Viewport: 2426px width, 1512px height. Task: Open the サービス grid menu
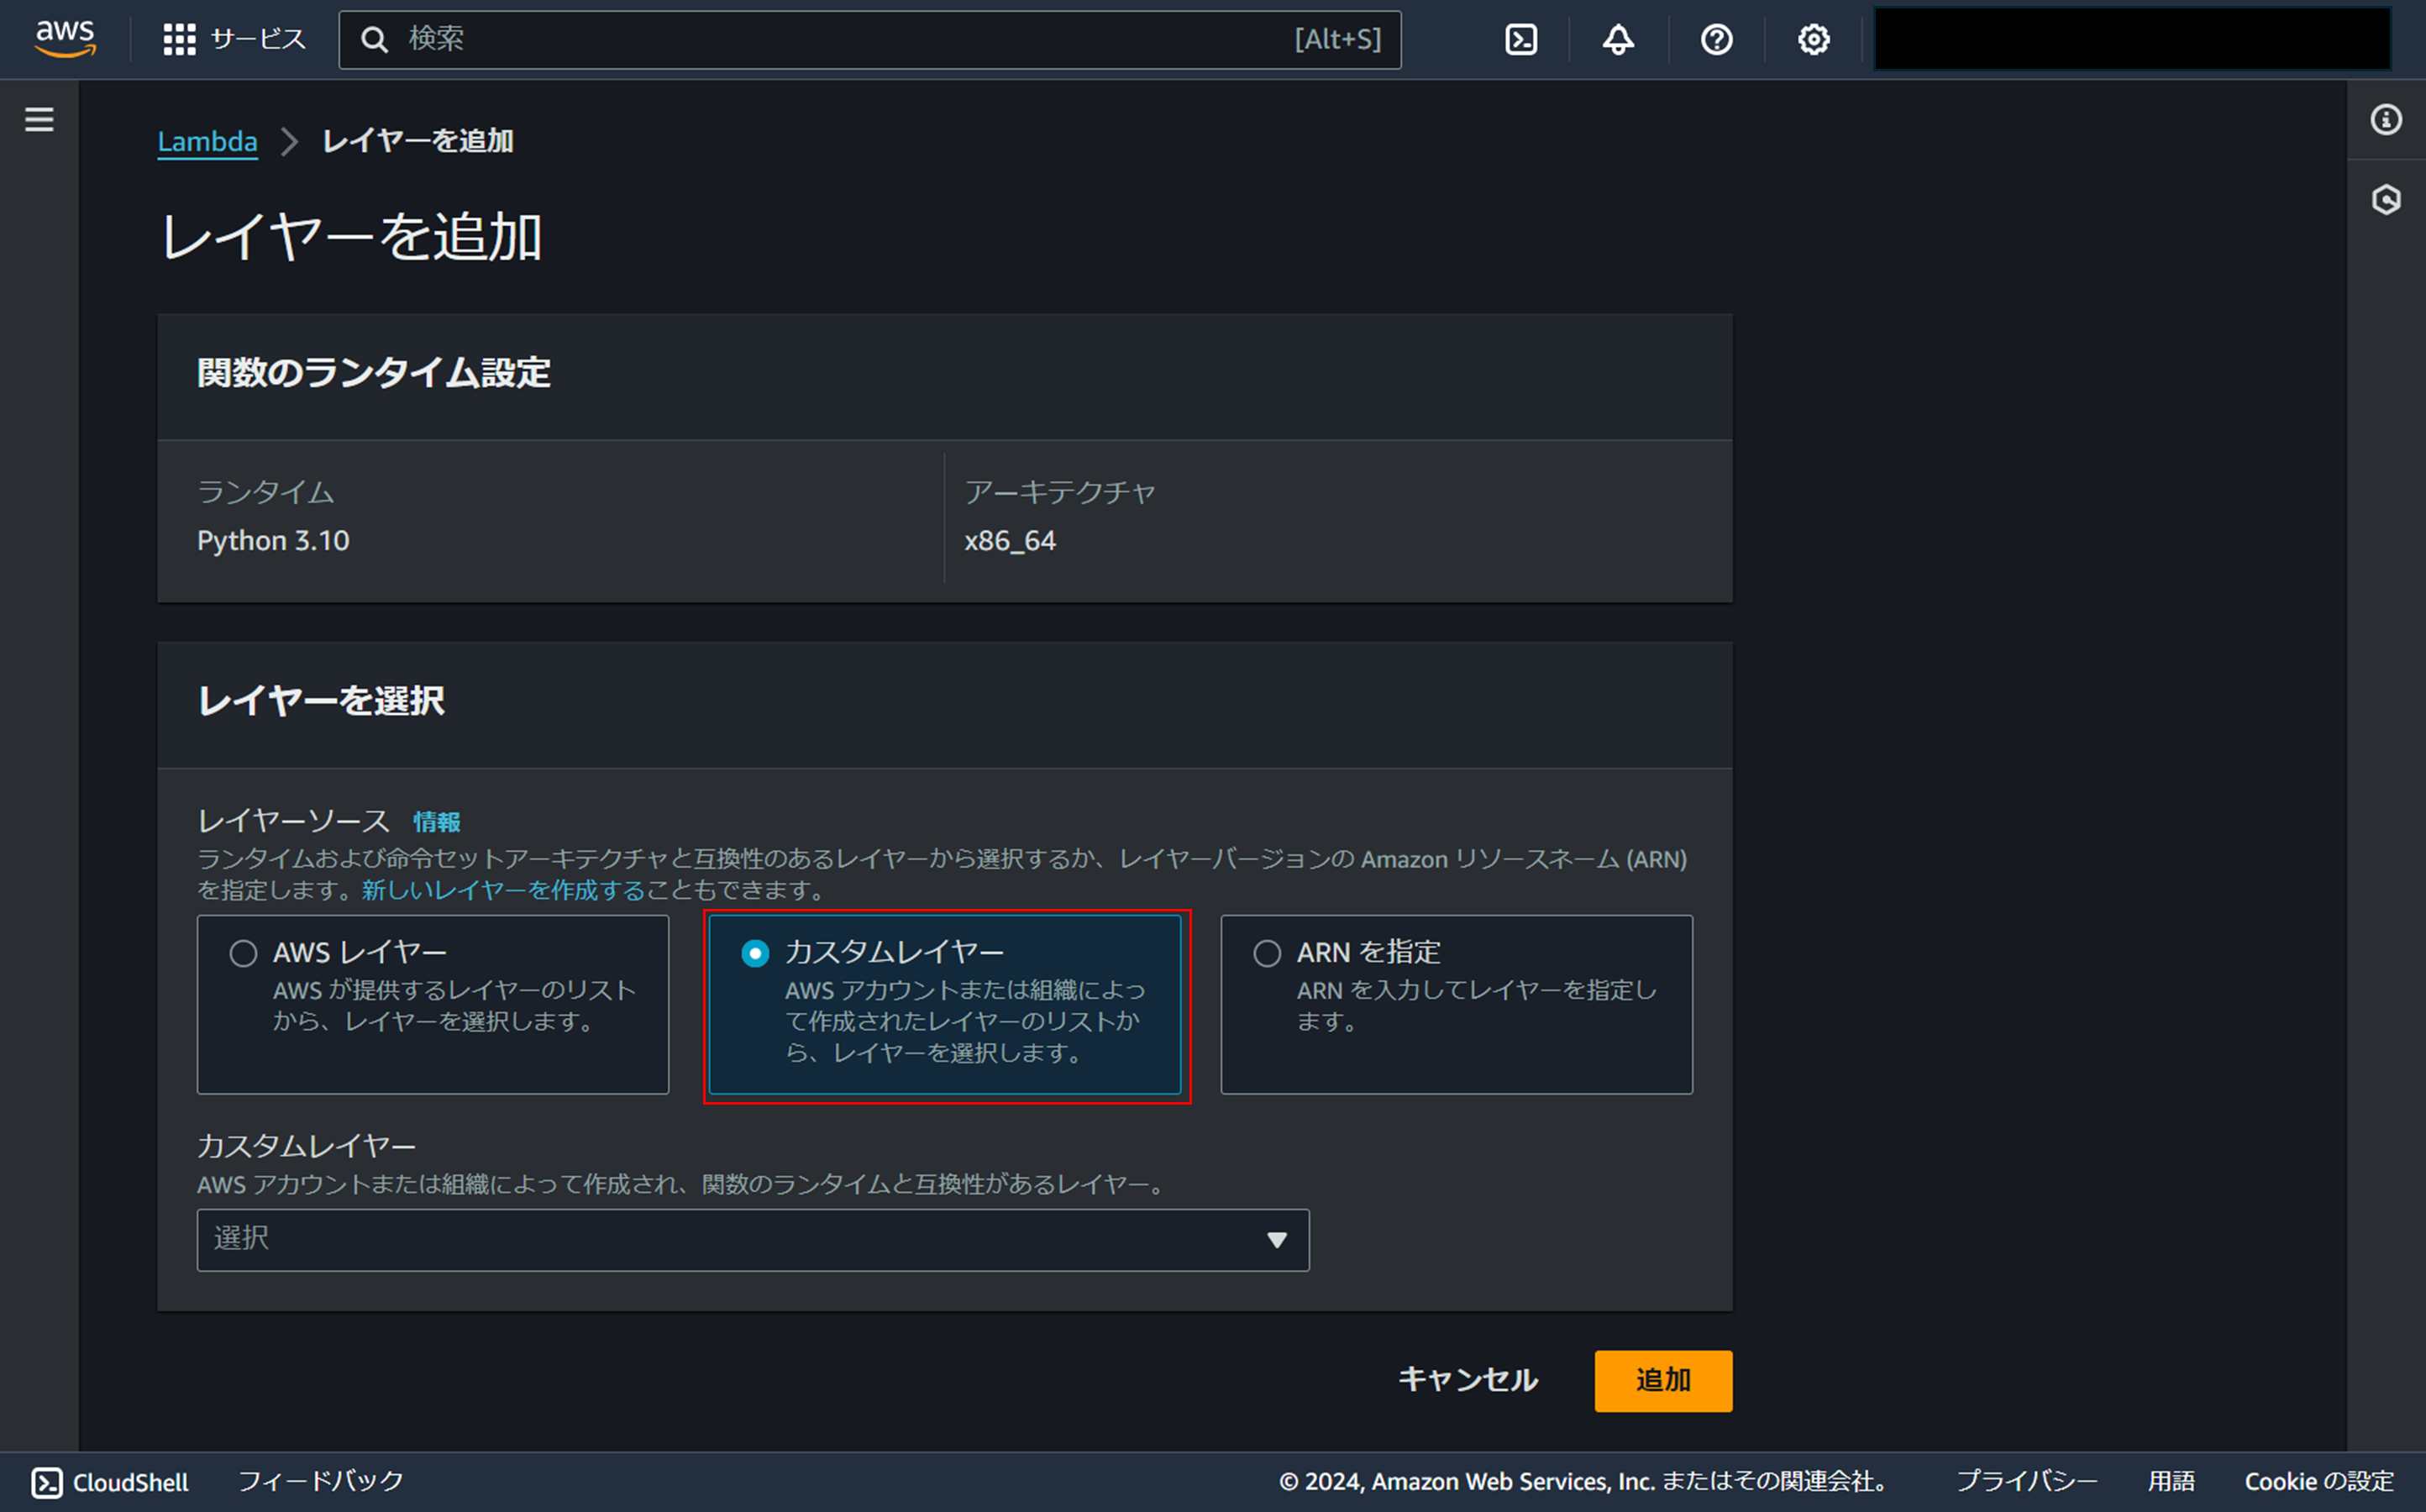tap(233, 39)
